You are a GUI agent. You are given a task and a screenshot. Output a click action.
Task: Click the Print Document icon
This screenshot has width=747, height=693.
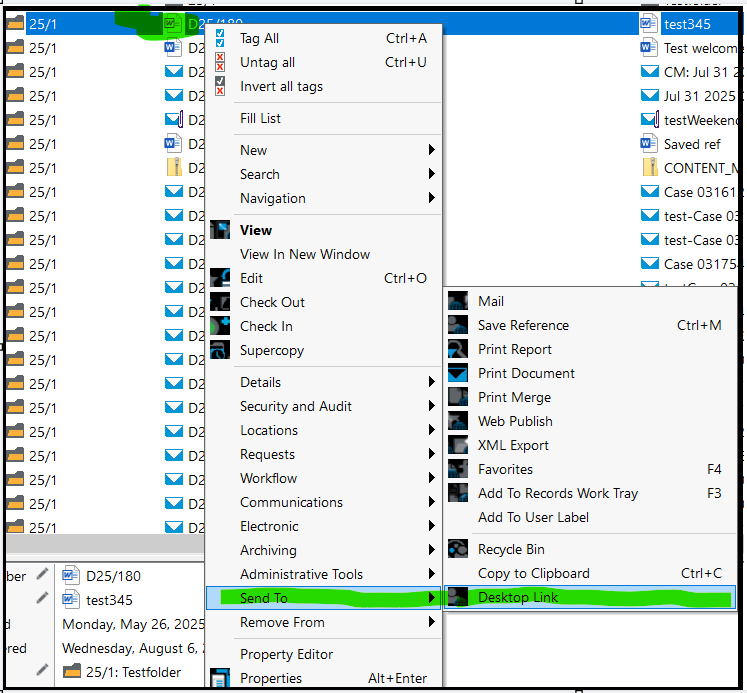(458, 373)
